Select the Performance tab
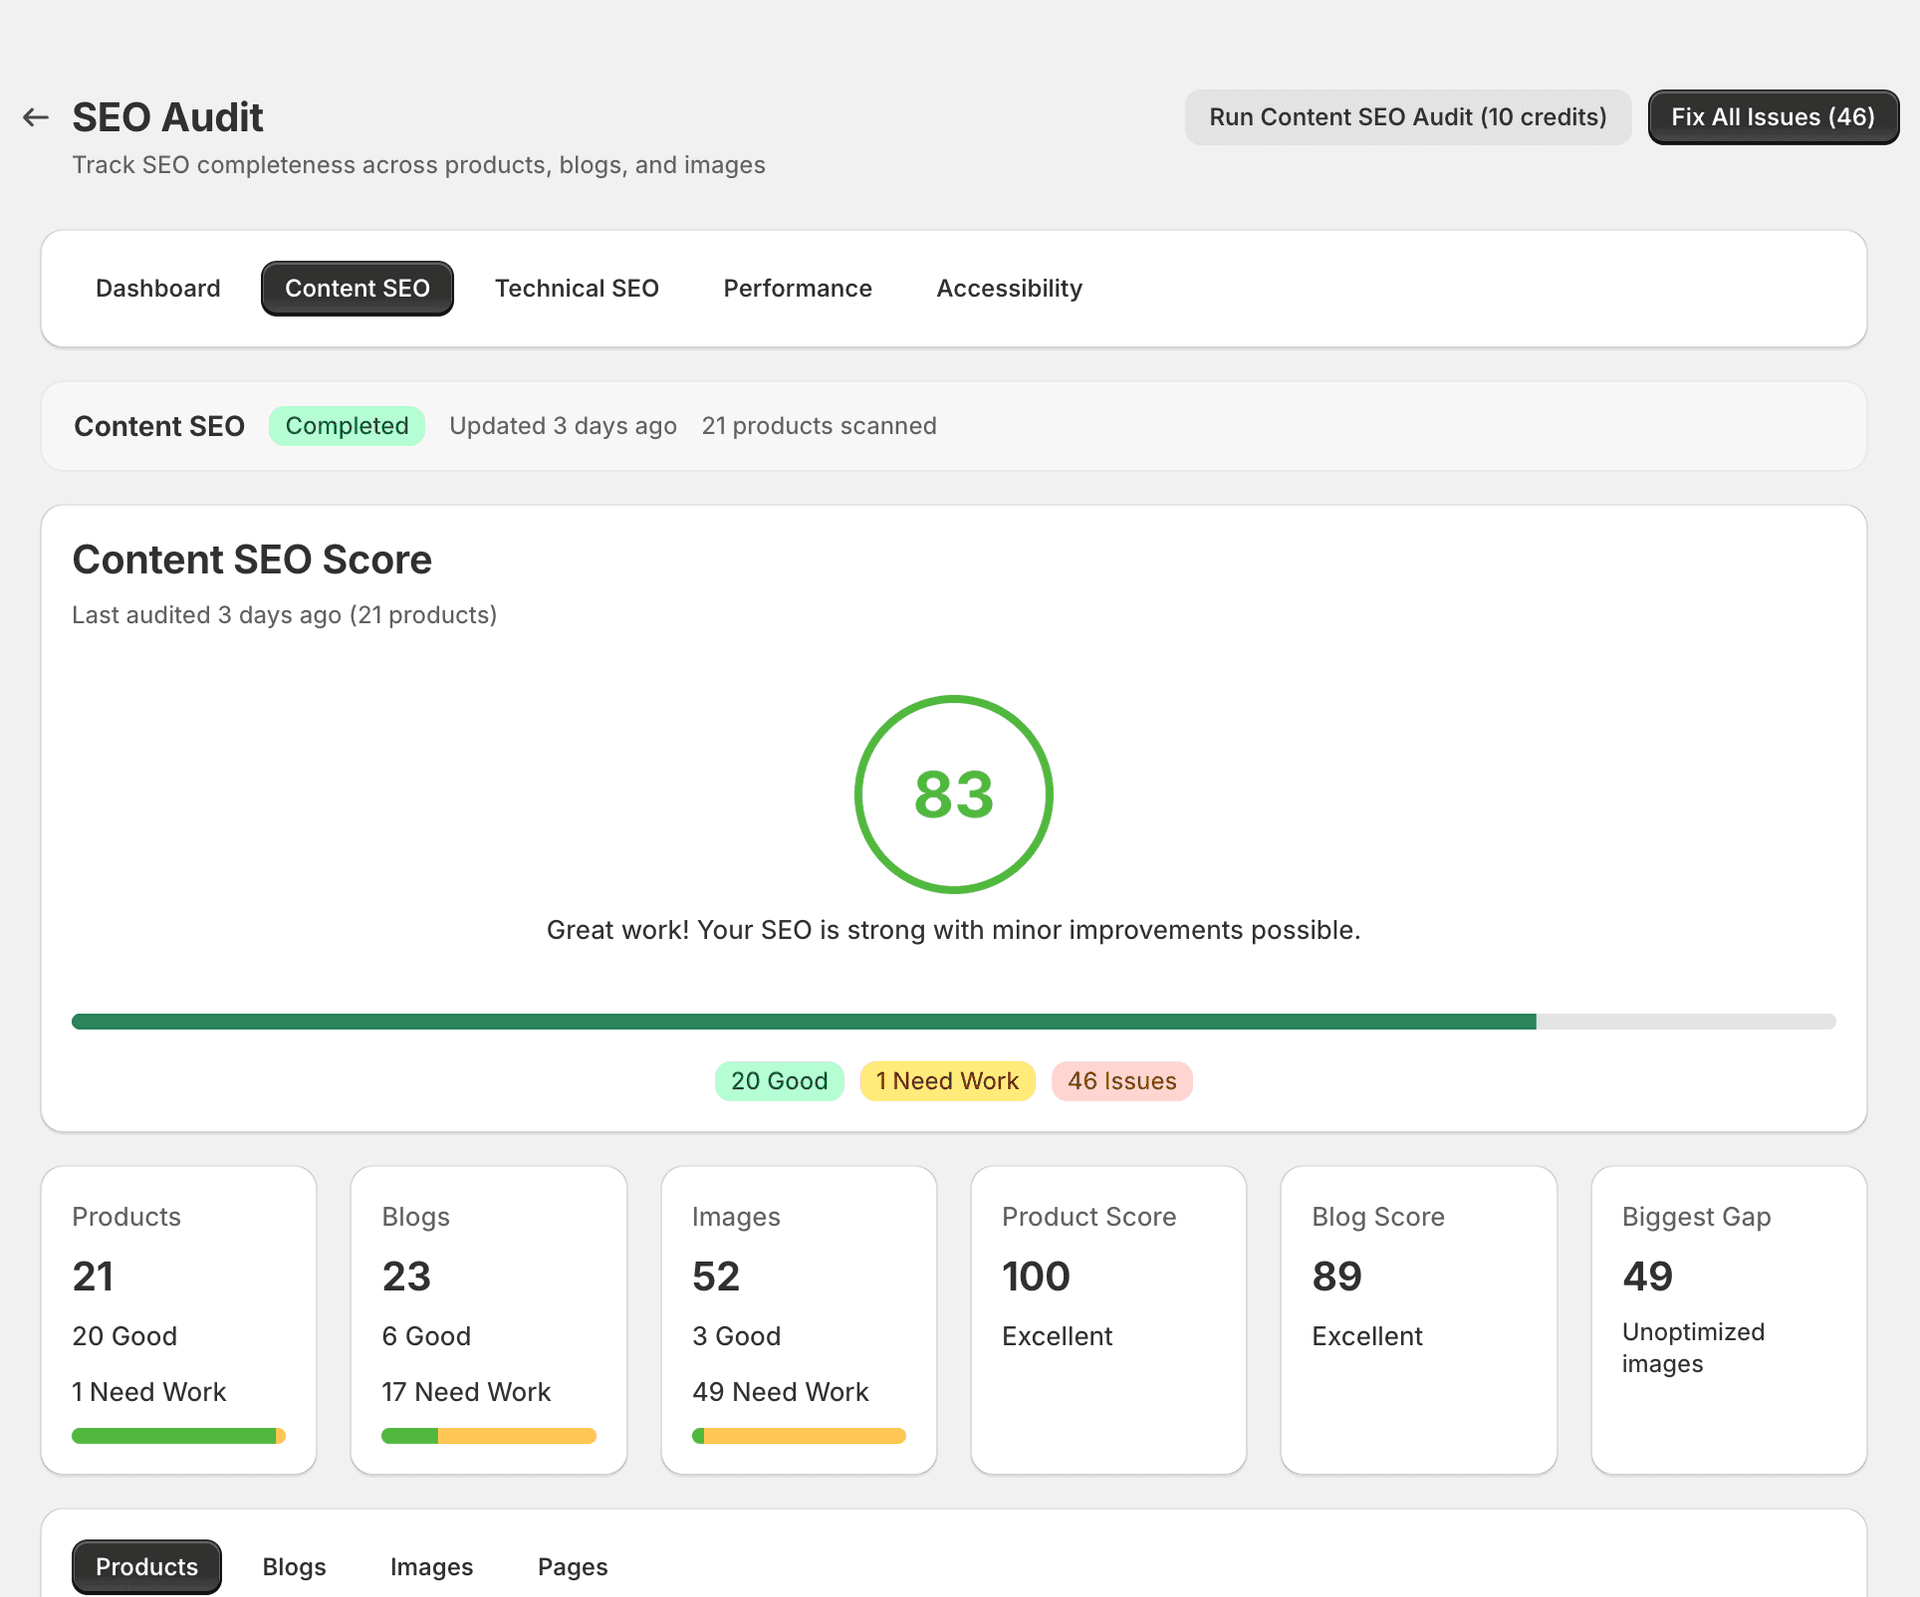 pyautogui.click(x=797, y=288)
